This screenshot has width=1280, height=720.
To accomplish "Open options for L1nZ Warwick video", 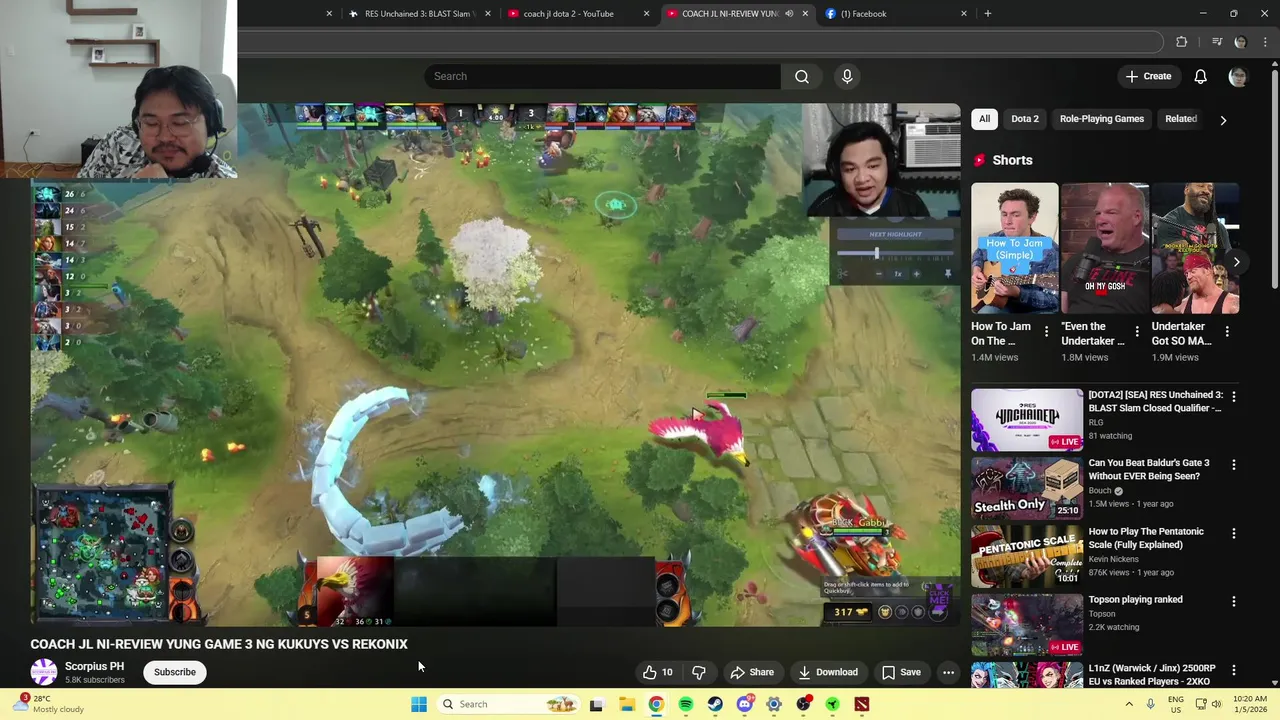I will coord(1234,669).
